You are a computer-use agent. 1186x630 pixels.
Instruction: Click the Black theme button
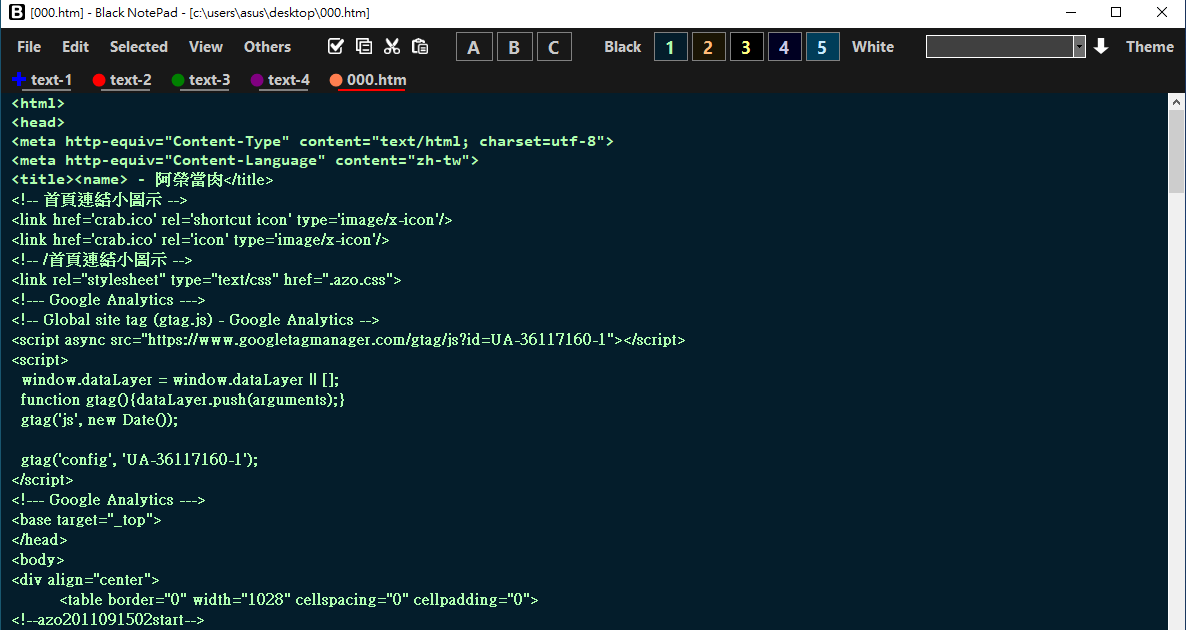click(622, 46)
